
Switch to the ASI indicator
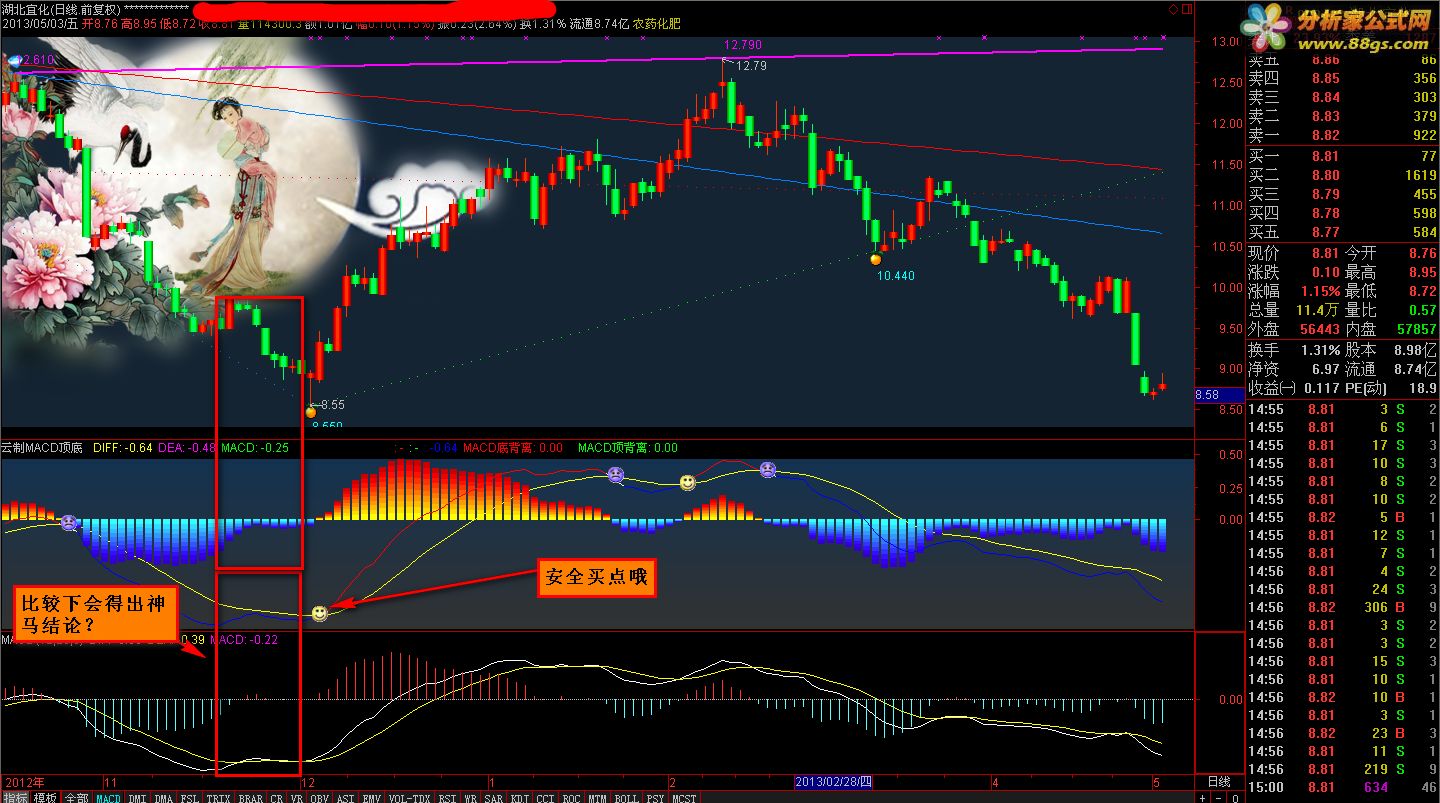[x=346, y=798]
